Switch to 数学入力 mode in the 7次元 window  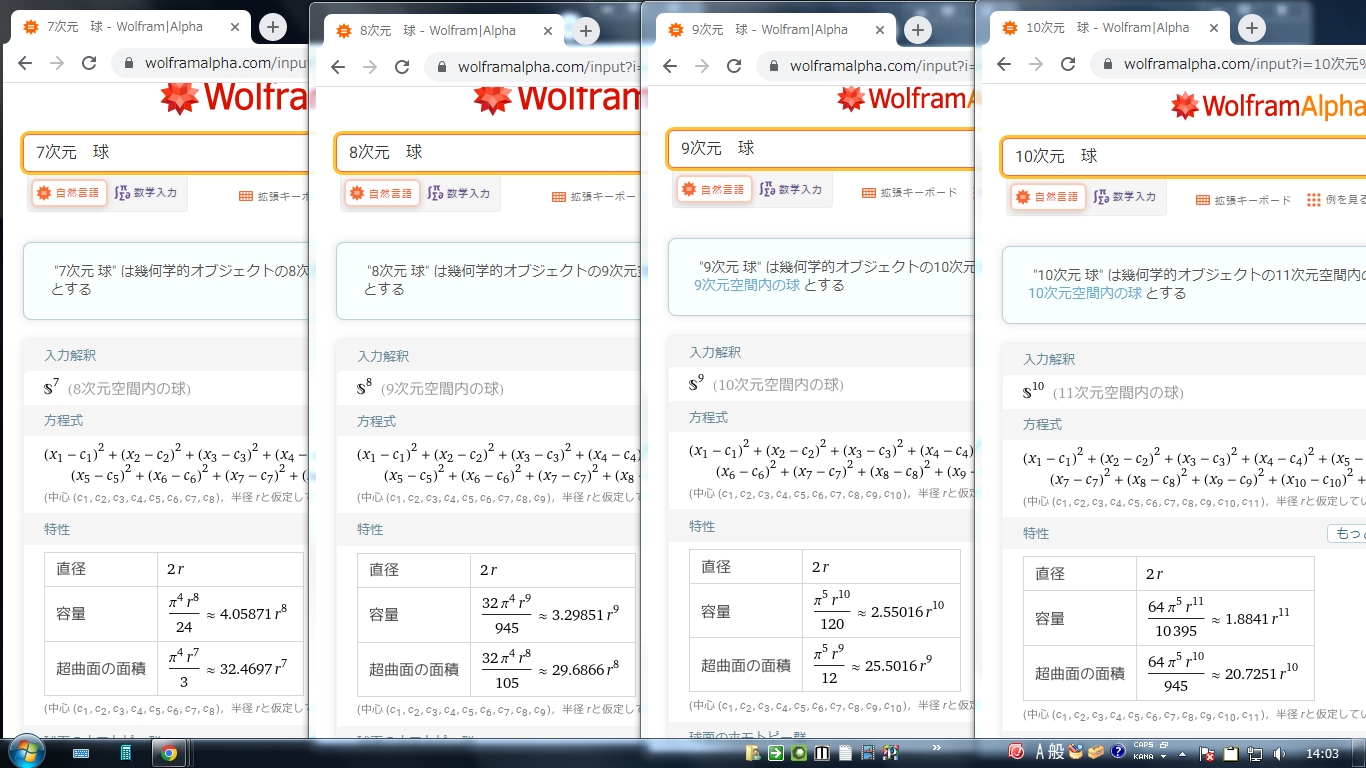[x=146, y=193]
